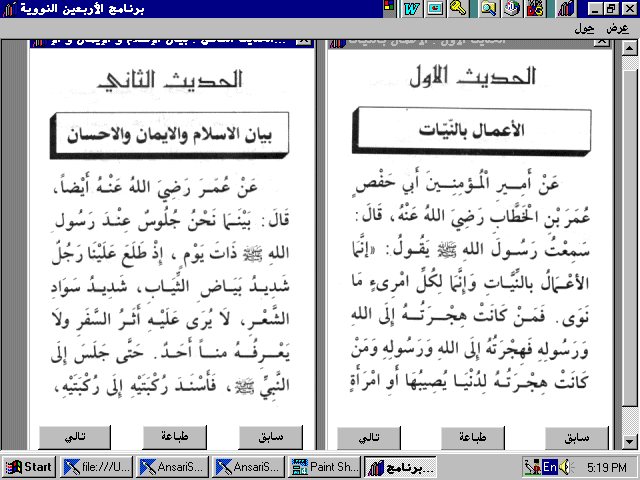
Task: Click the 'En' language indicator in tray
Action: pyautogui.click(x=549, y=466)
